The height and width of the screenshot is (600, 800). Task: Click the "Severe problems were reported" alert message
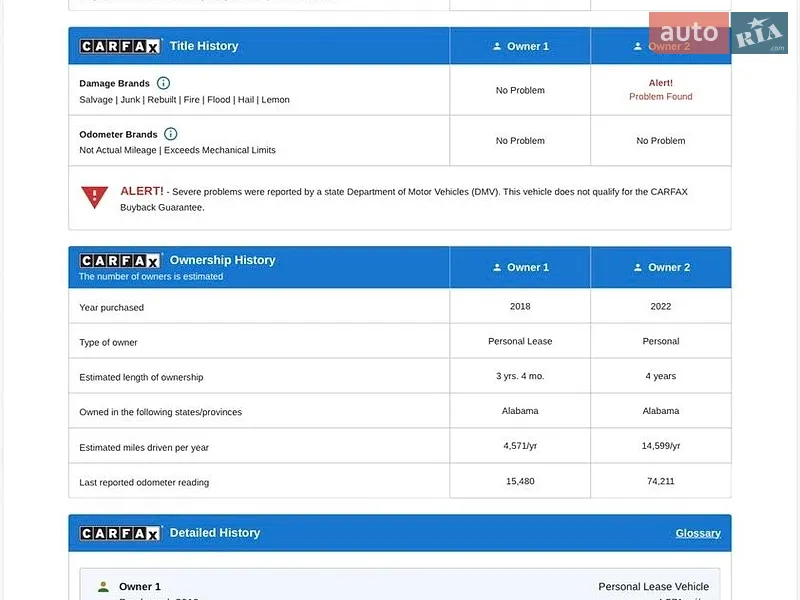click(404, 199)
